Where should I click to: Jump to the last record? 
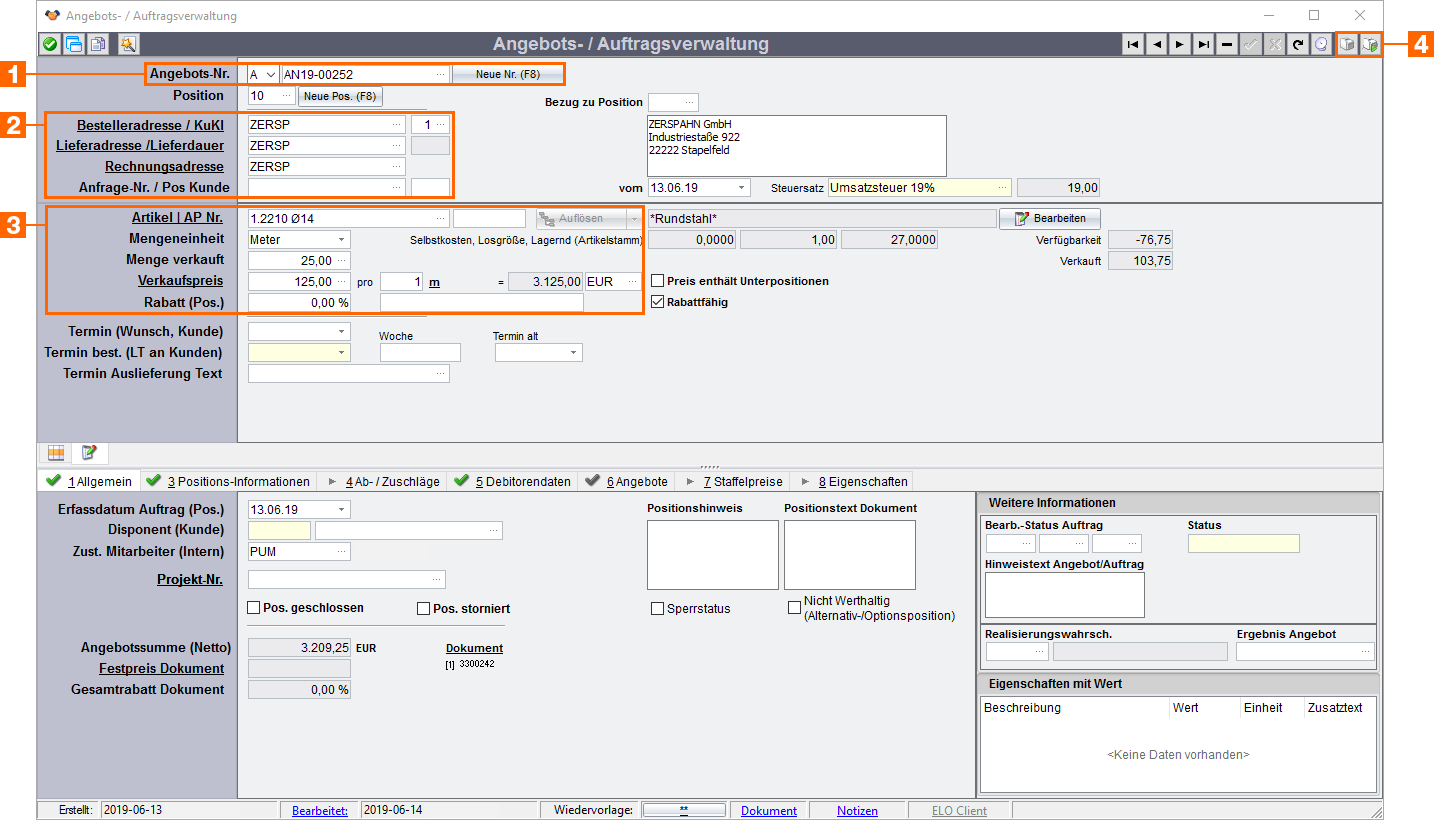(1204, 45)
